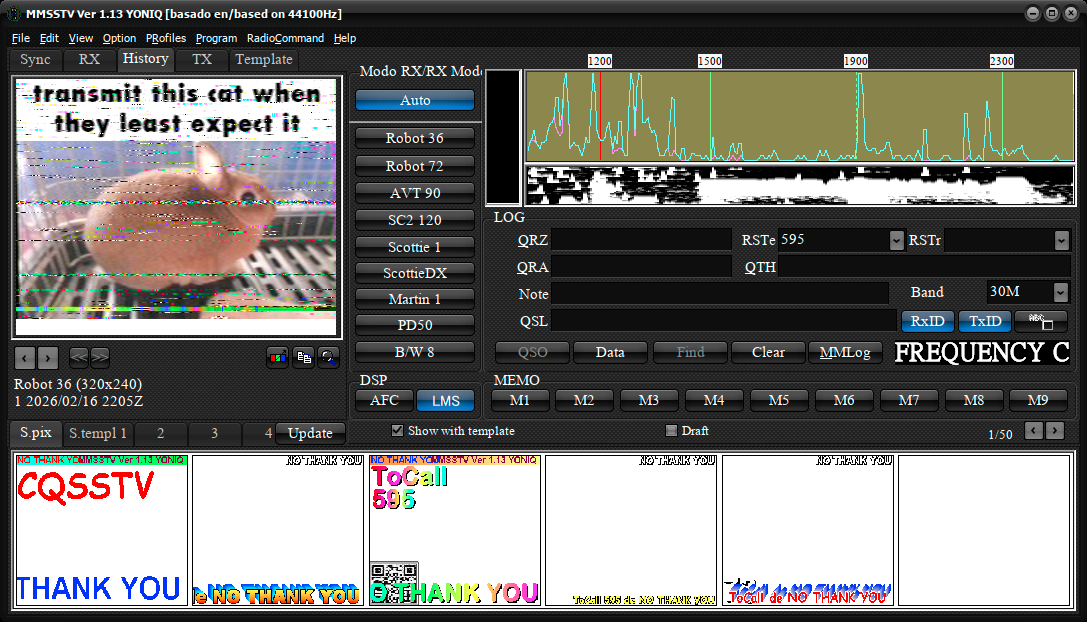The height and width of the screenshot is (622, 1087).
Task: Toggle the LMS DSP filter
Action: (445, 401)
